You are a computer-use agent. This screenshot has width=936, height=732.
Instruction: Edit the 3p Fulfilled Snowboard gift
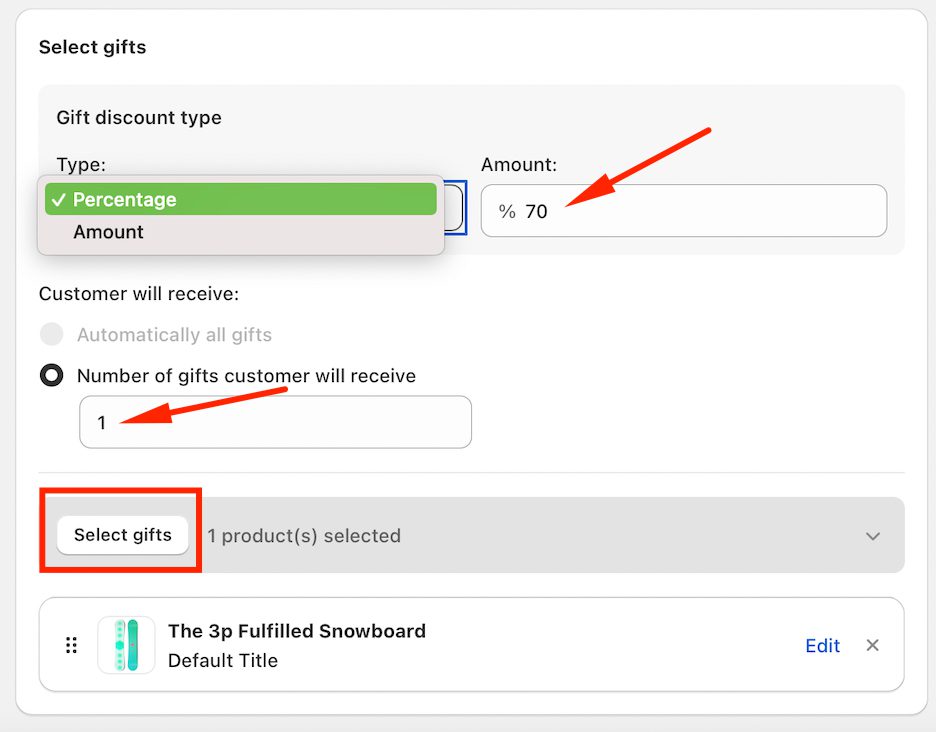click(822, 646)
